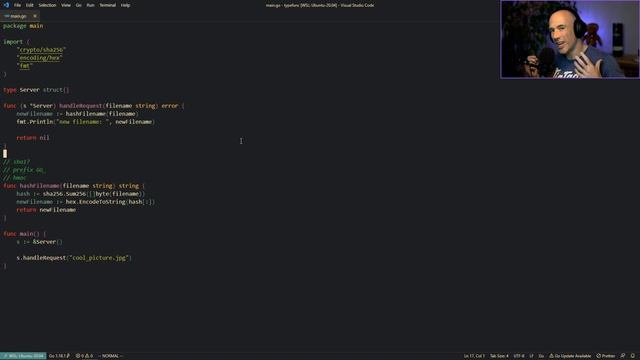
Task: Click the handleRequest method name
Action: click(80, 106)
